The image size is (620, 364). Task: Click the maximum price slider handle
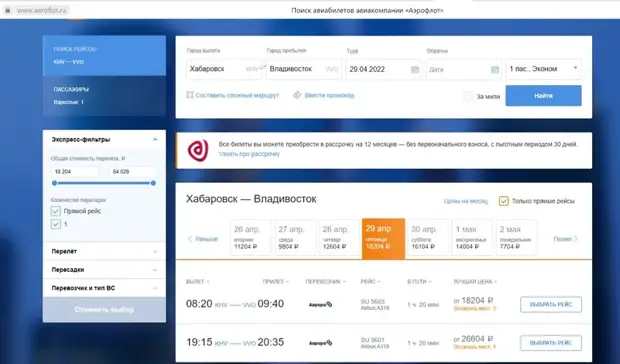pyautogui.click(x=153, y=183)
